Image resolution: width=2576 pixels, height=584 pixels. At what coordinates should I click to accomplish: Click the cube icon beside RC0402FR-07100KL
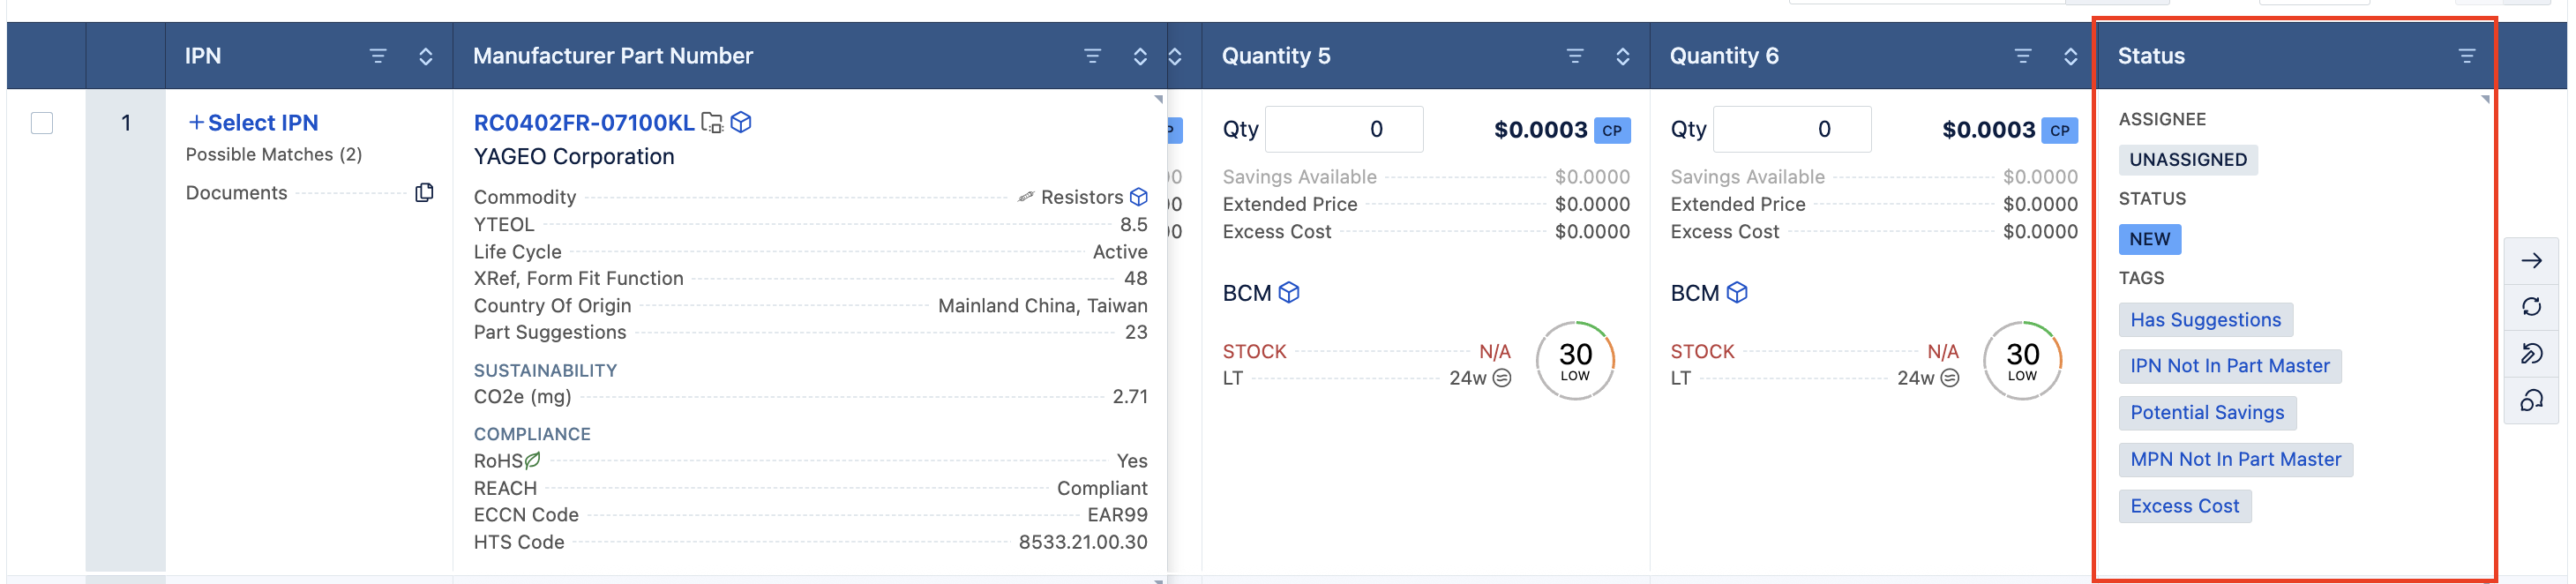tap(741, 122)
